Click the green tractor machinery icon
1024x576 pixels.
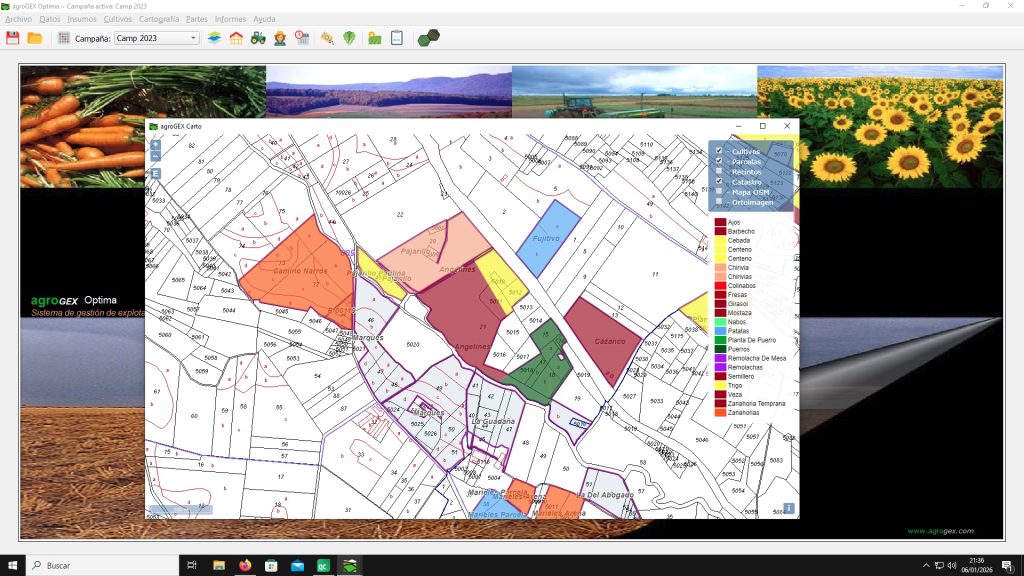tap(258, 38)
